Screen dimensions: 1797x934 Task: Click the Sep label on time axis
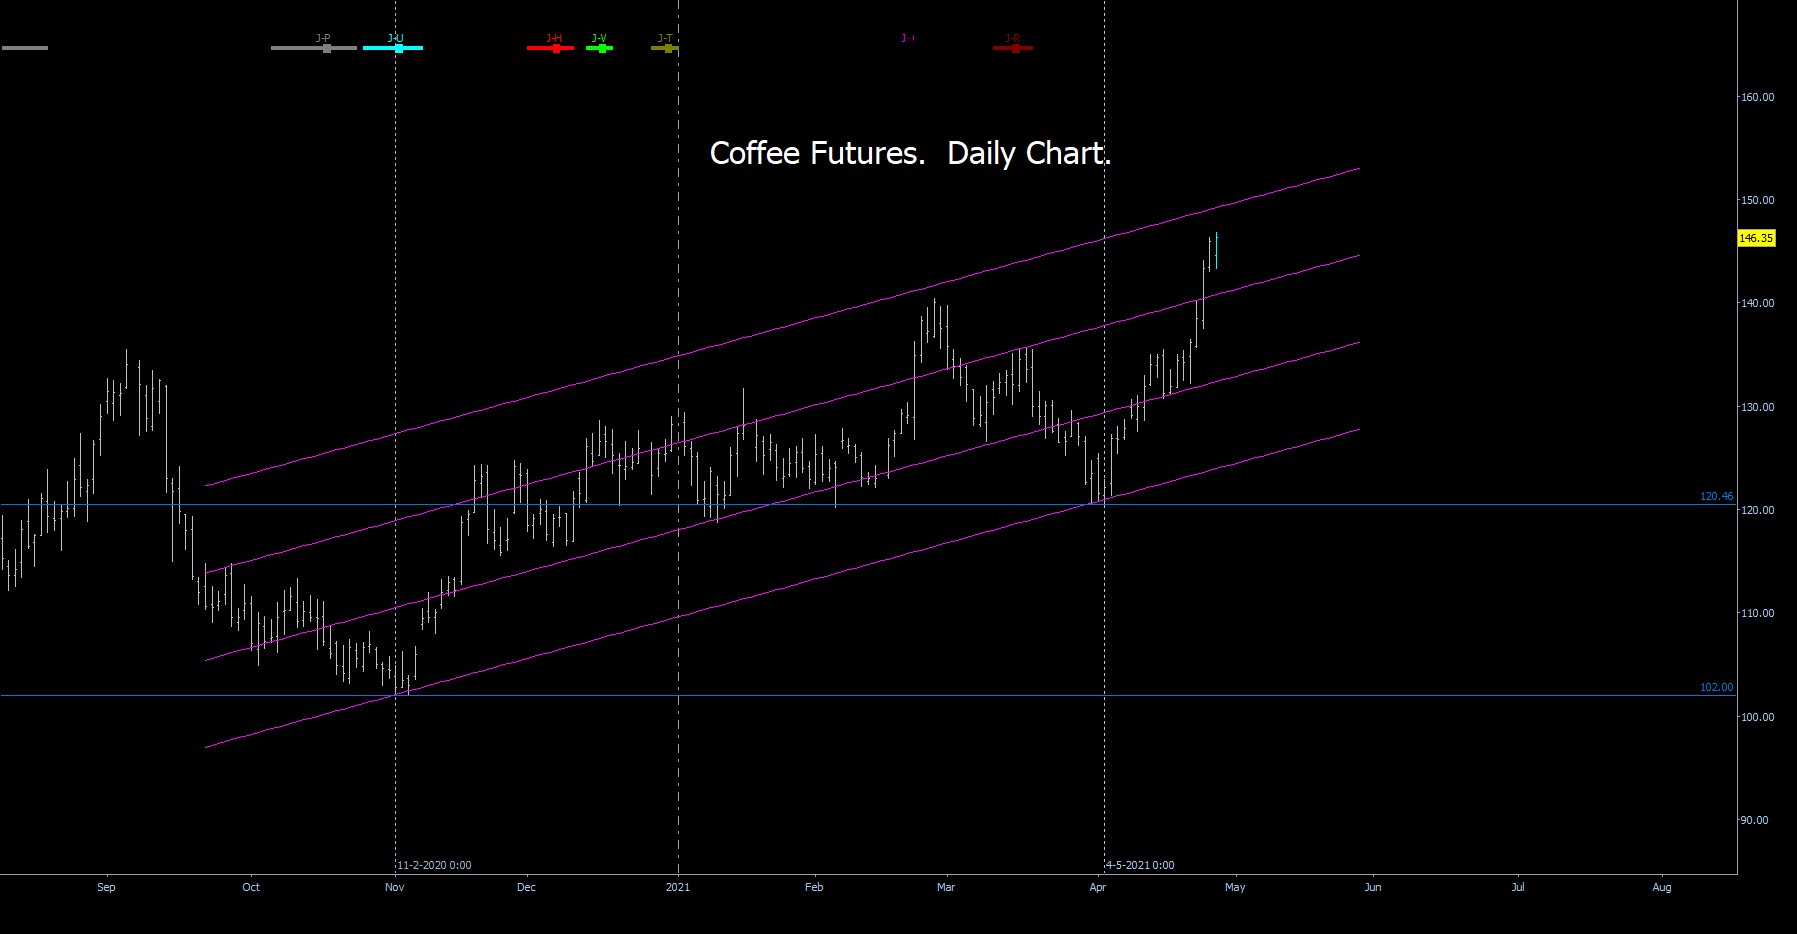[x=106, y=887]
